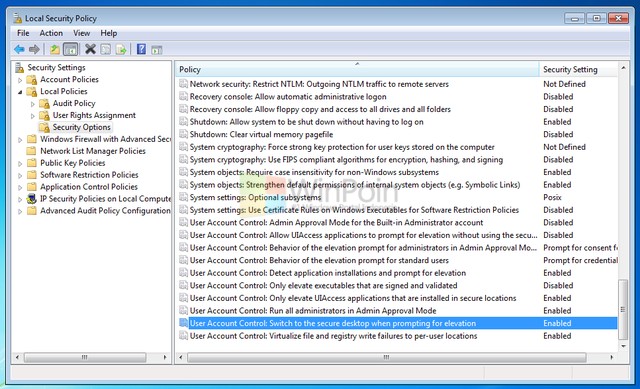Sort by the Security Setting column header
Viewport: 640px width, 389px height.
tap(578, 69)
